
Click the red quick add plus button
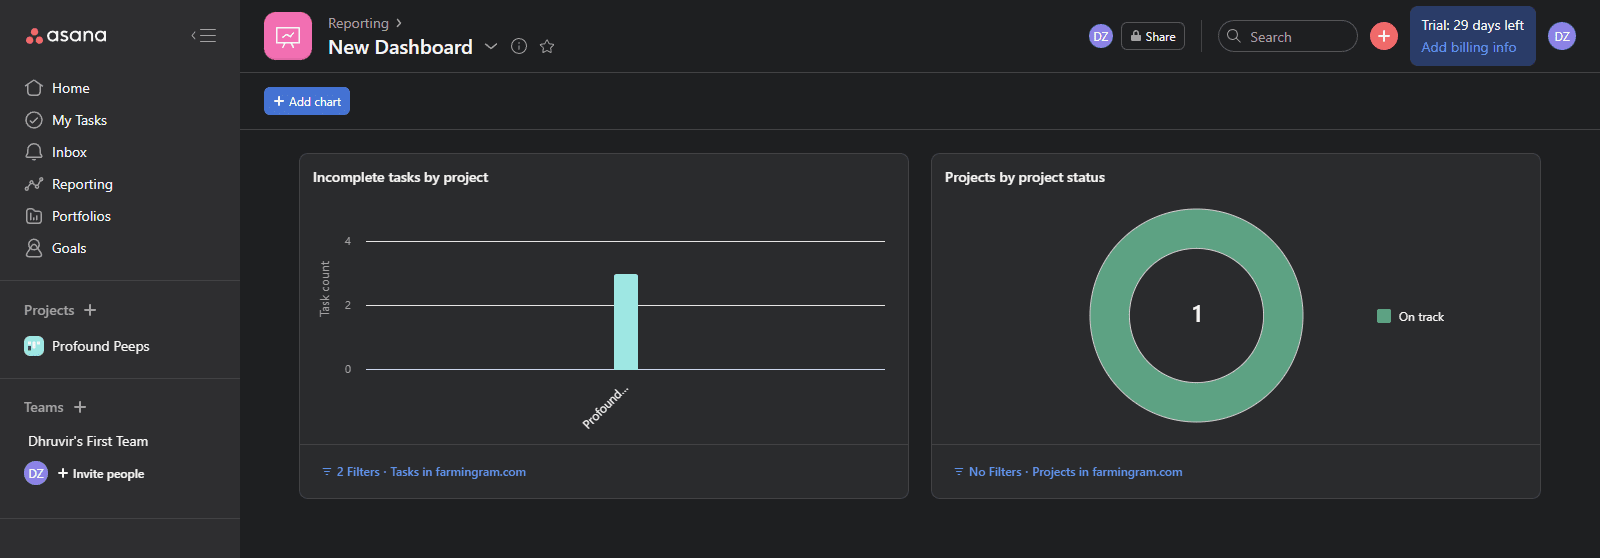1384,36
